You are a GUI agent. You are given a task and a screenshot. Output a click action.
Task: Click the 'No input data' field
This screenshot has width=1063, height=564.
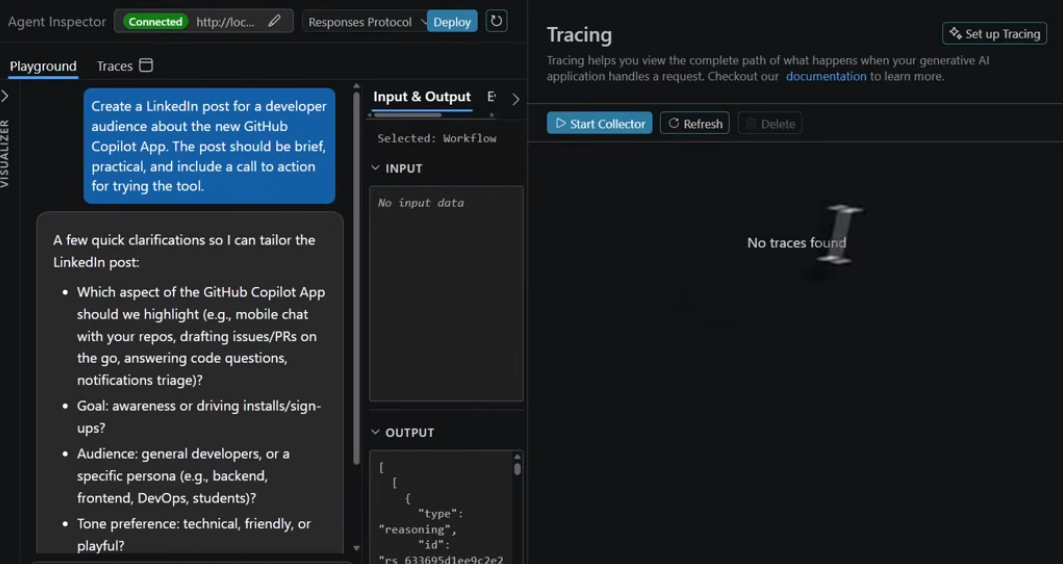point(446,294)
